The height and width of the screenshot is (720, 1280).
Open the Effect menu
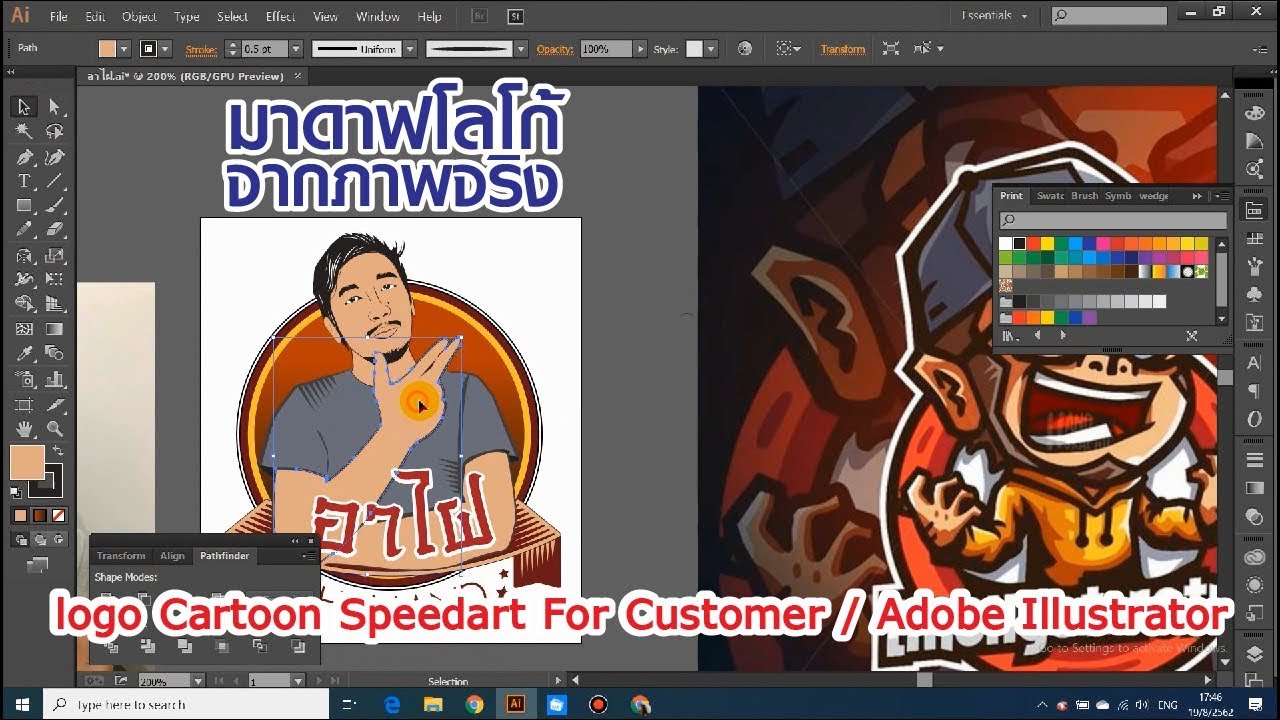click(280, 17)
